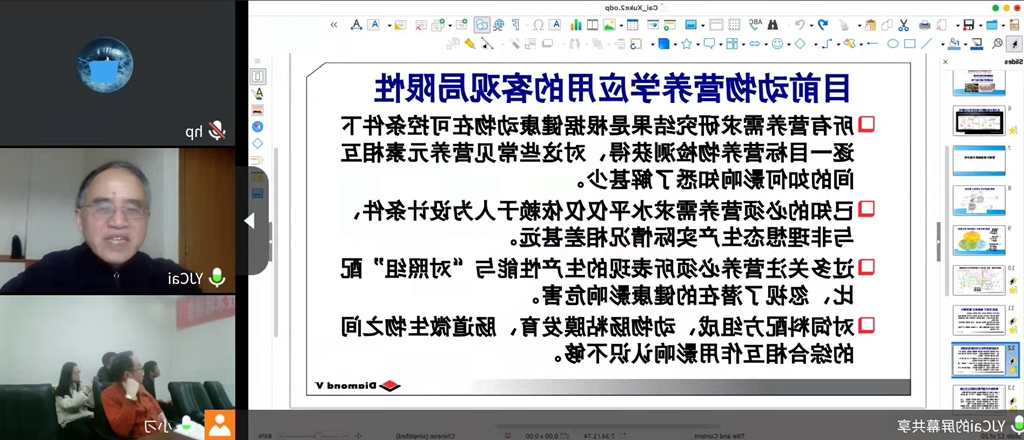Image resolution: width=1024 pixels, height=440 pixels.
Task: Select the Zoom and Pan magnifier tool
Action: 997,44
